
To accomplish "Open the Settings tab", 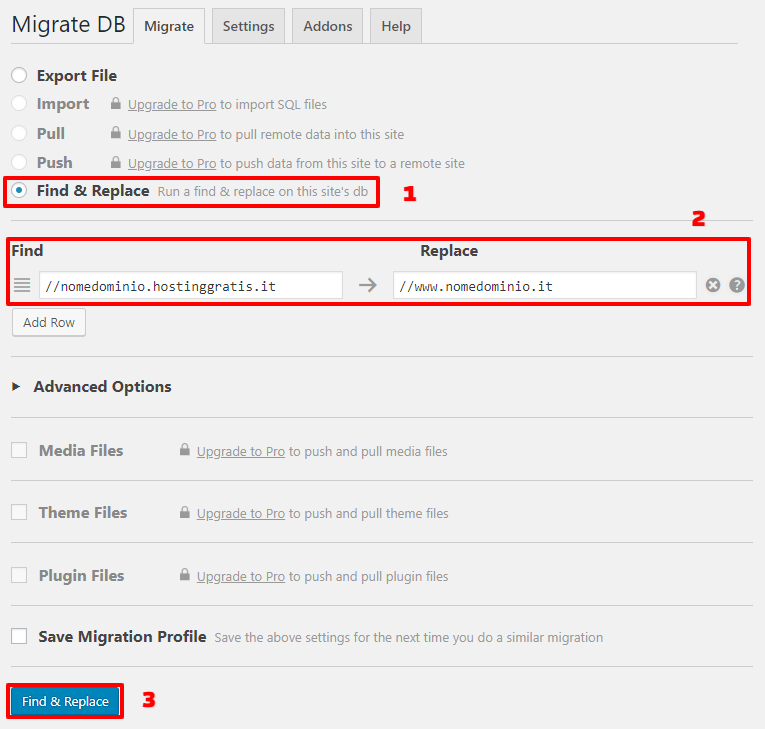I will click(248, 26).
